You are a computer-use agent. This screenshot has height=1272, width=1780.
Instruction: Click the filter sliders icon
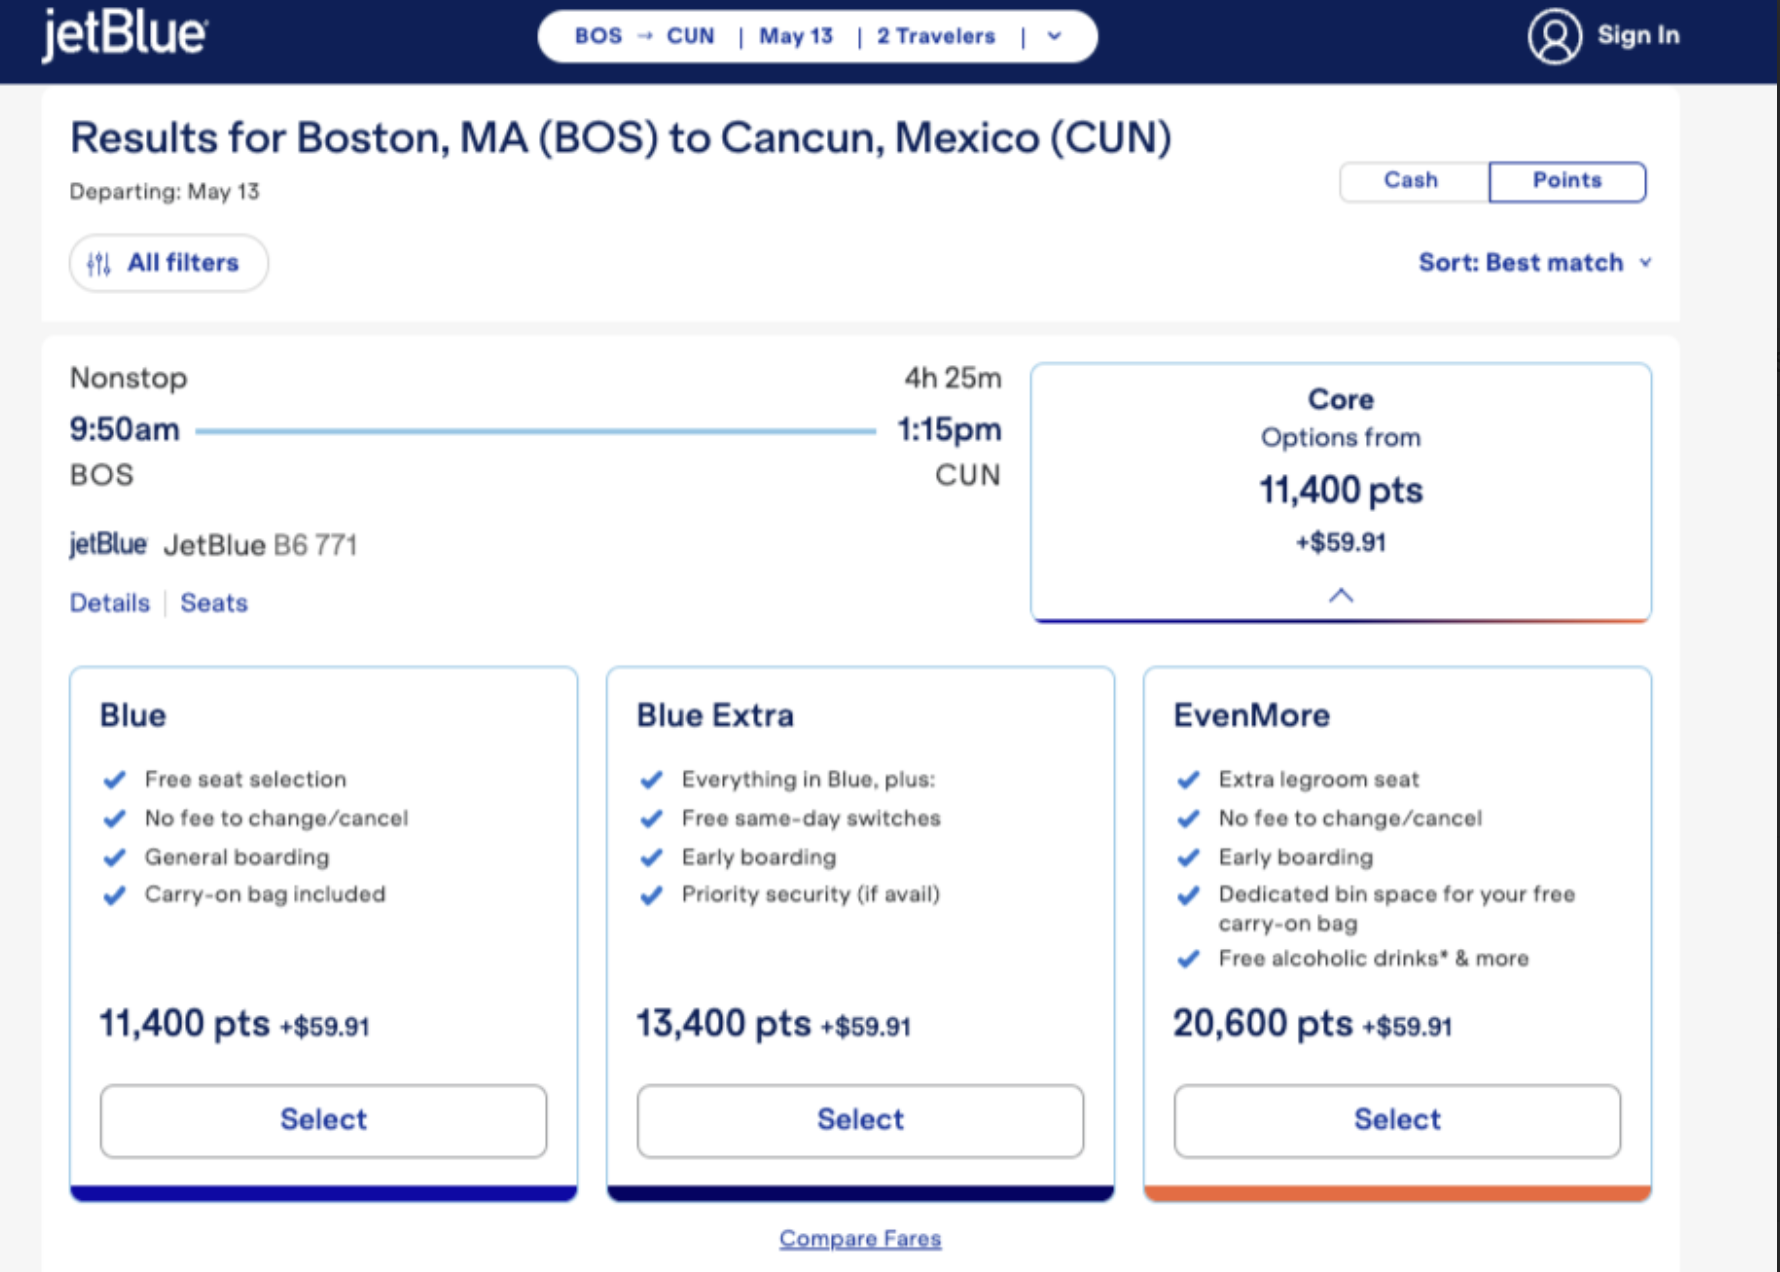tap(98, 264)
